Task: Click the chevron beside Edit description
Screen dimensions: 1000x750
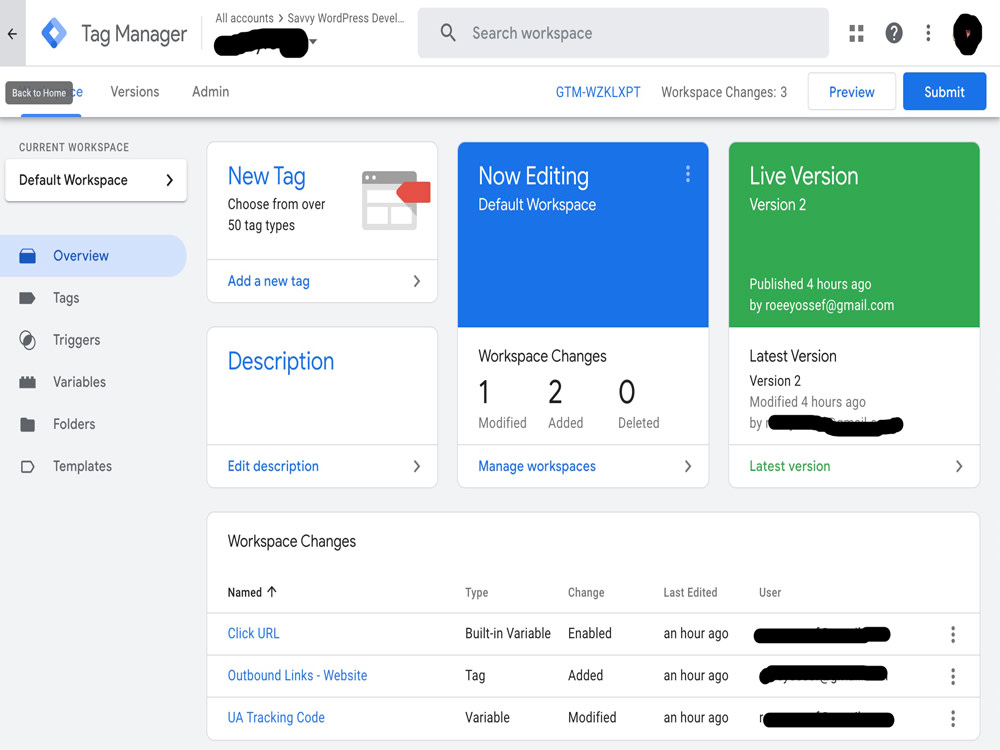Action: [x=416, y=466]
